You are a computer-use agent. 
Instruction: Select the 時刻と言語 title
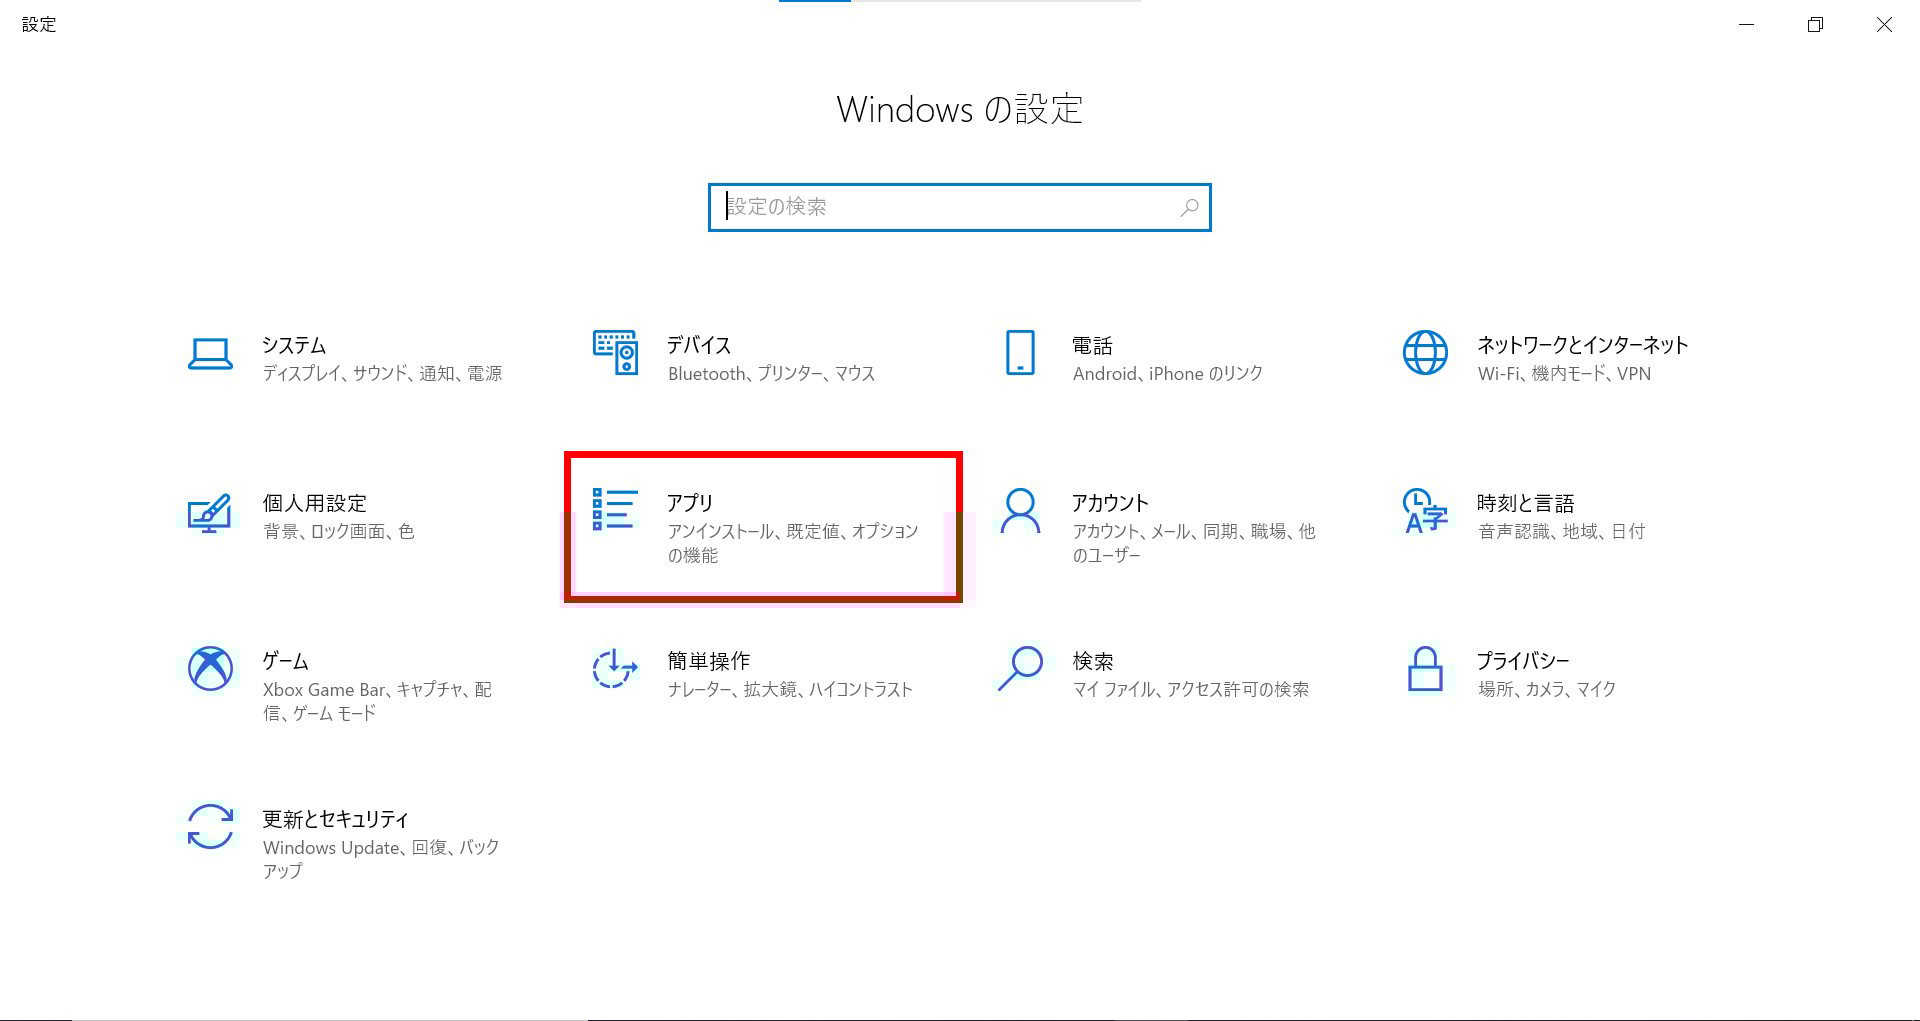point(1526,503)
